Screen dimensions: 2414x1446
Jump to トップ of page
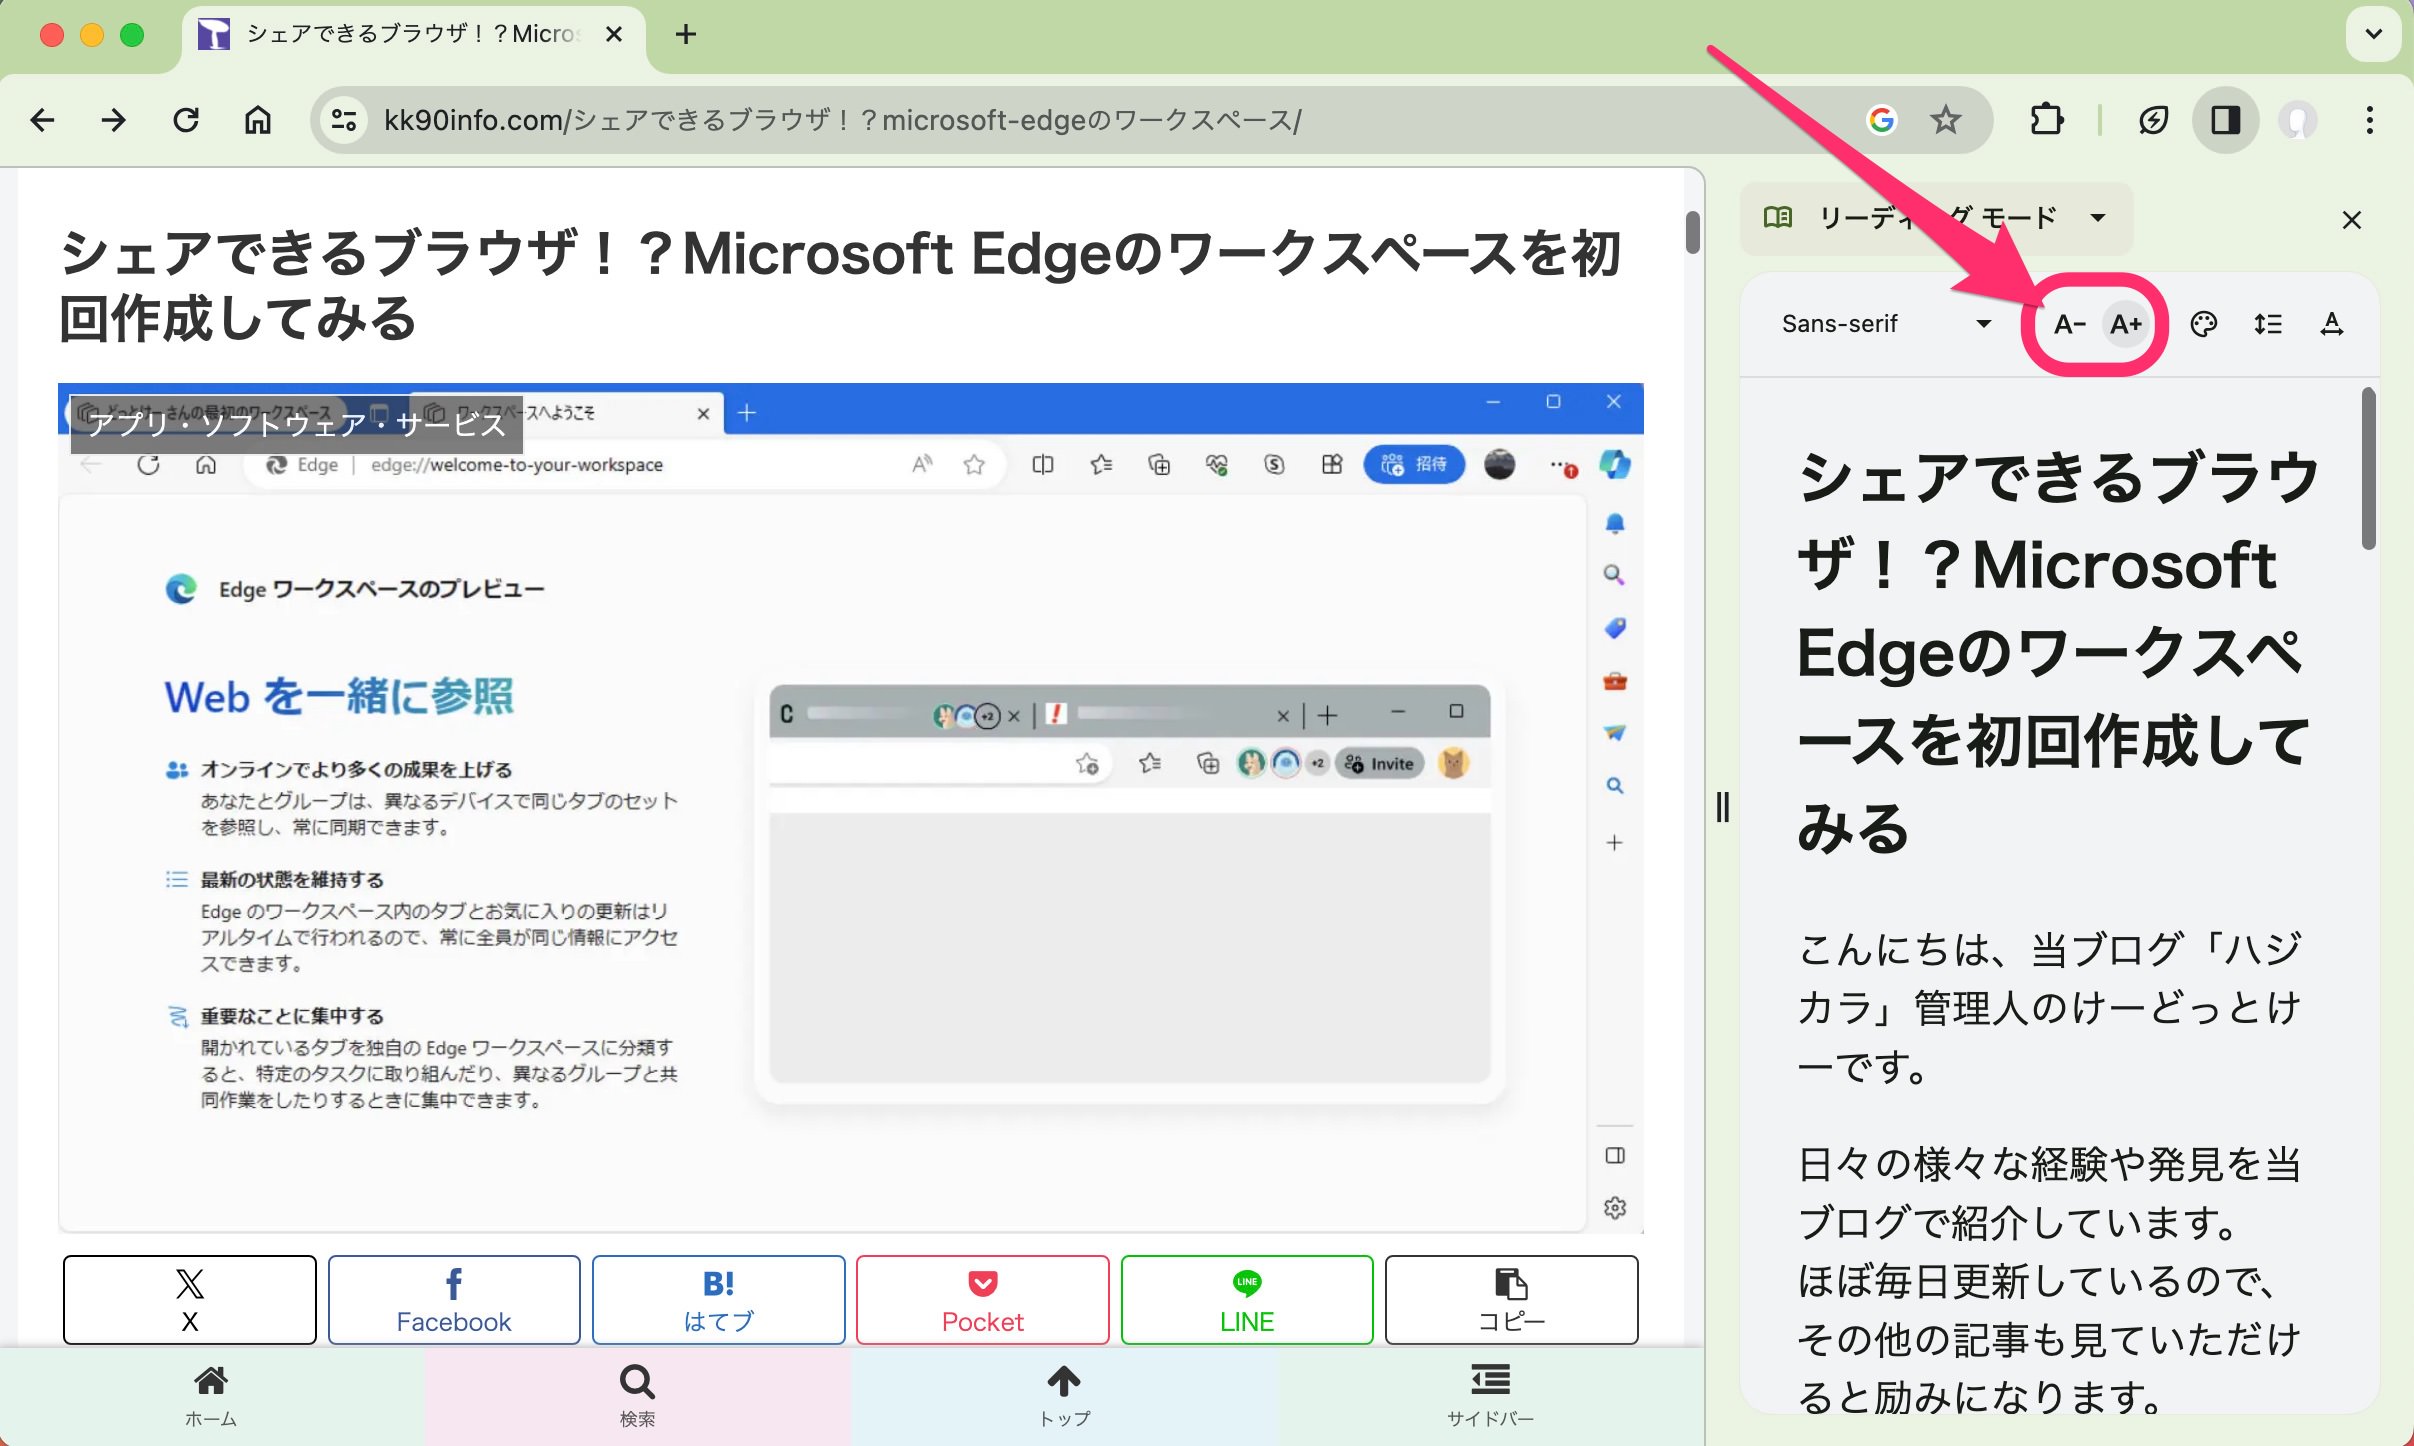click(1064, 1396)
